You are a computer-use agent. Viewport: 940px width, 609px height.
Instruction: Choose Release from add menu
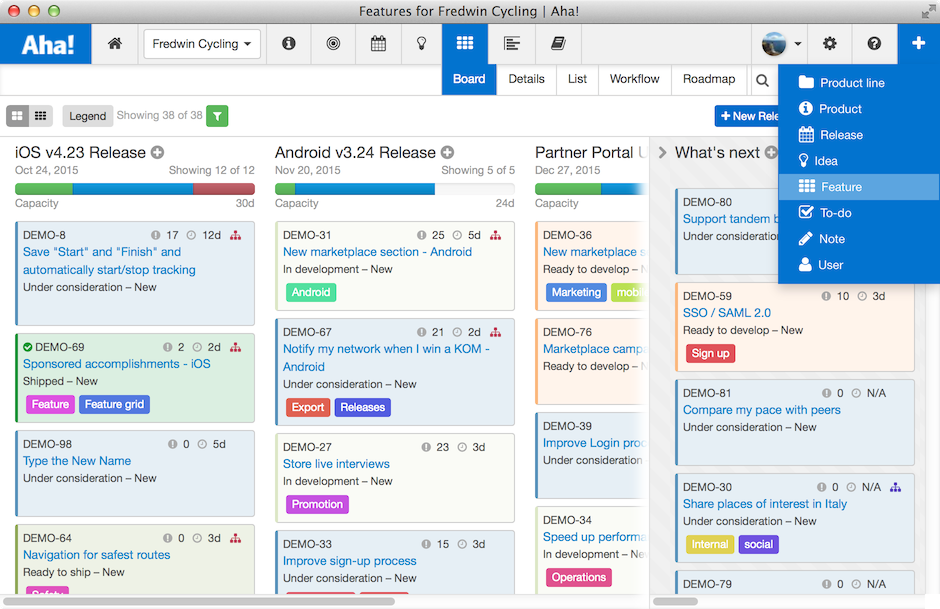[858, 135]
